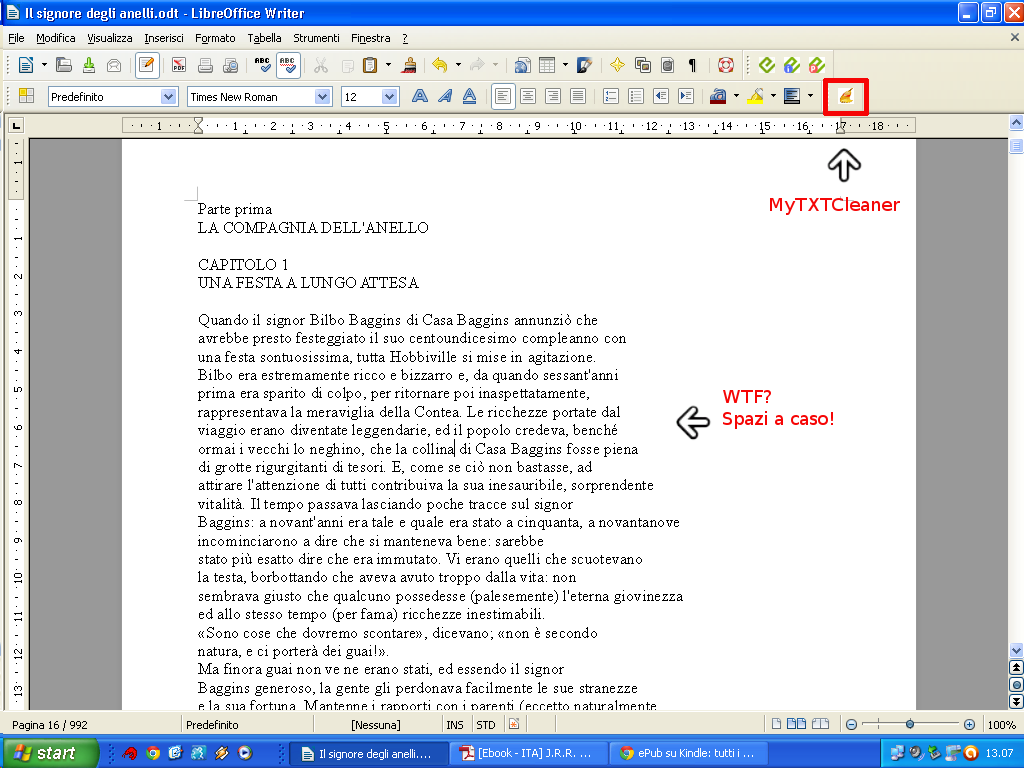Open the Strumenti menu
The height and width of the screenshot is (768, 1024).
tap(316, 38)
